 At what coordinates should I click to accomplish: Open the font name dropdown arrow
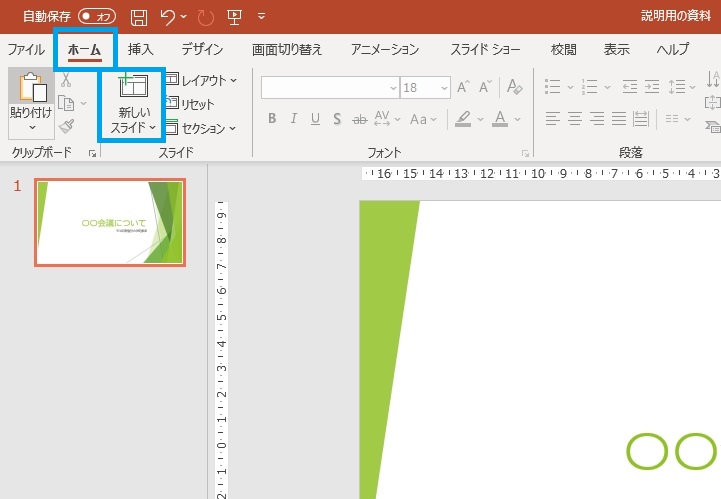(393, 87)
